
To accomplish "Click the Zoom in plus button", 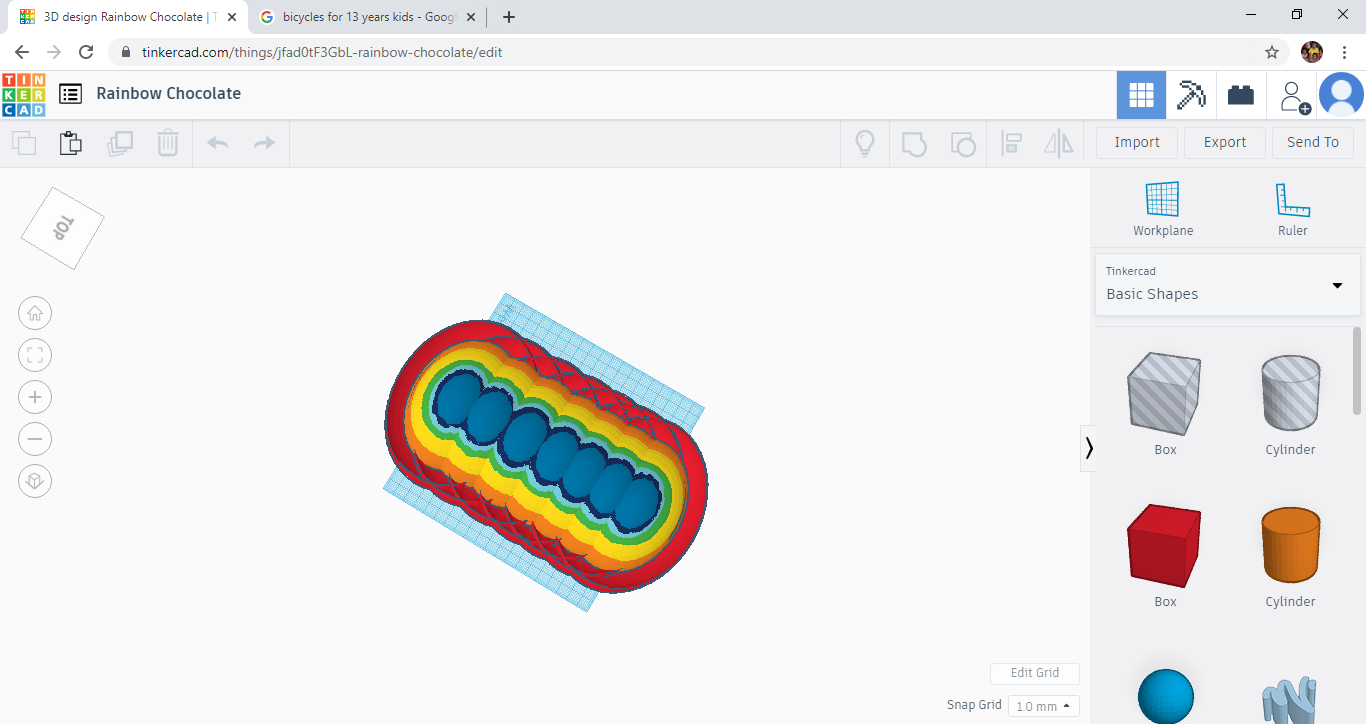I will tap(35, 397).
